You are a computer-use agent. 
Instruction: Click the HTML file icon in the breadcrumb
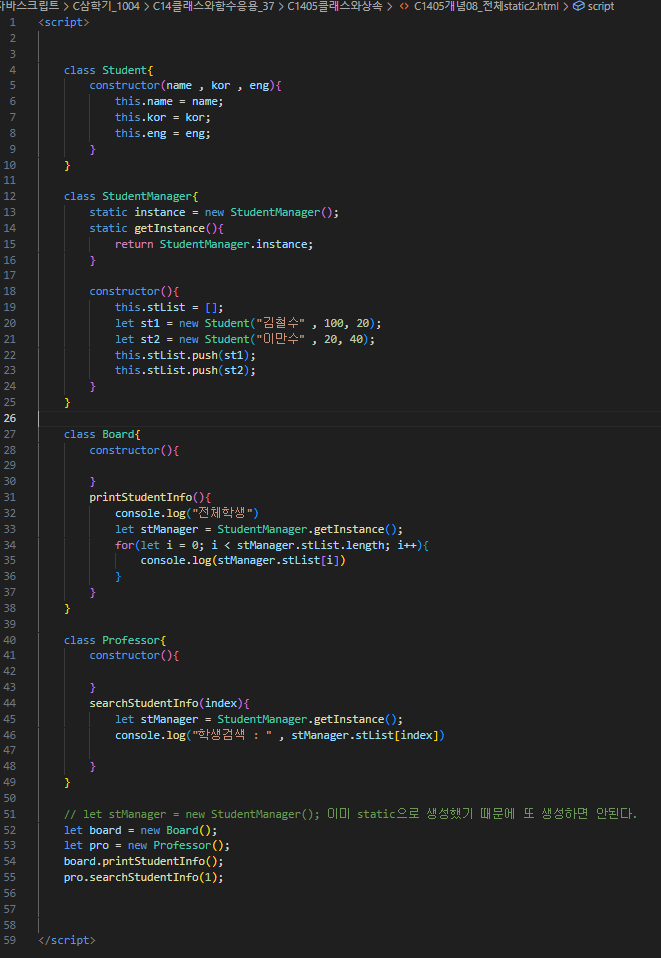click(404, 6)
